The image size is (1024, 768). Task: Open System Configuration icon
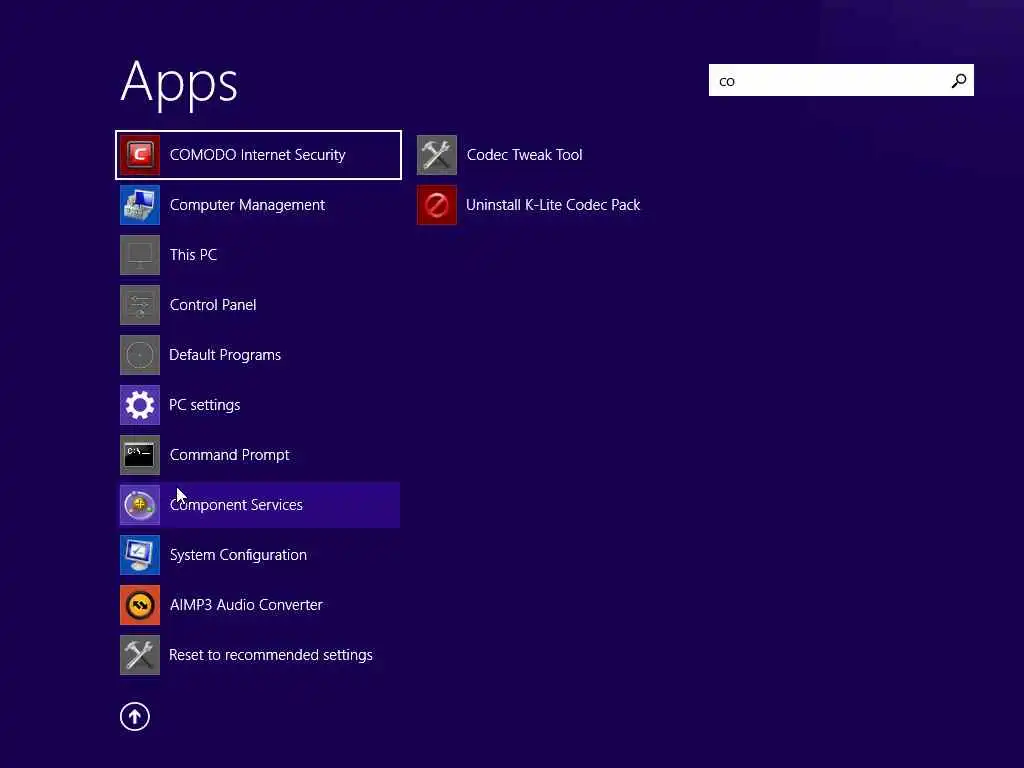coord(140,555)
